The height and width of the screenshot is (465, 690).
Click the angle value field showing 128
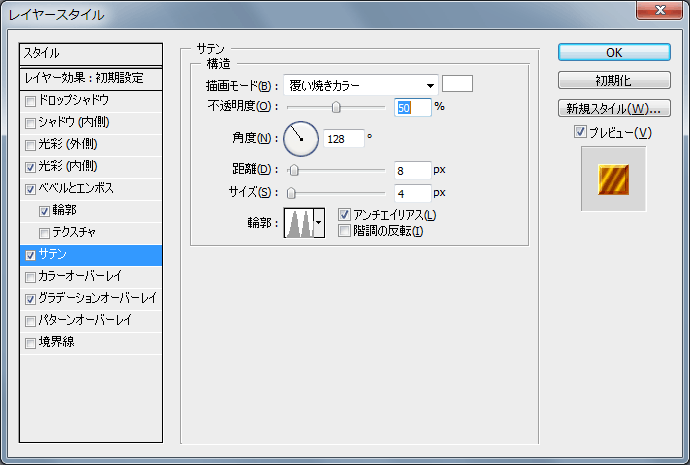point(344,139)
